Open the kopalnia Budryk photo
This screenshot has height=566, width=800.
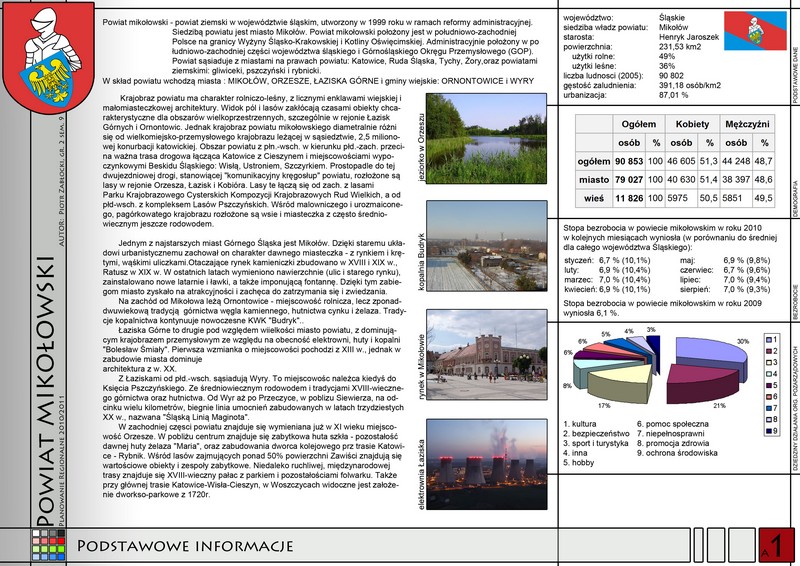486,246
